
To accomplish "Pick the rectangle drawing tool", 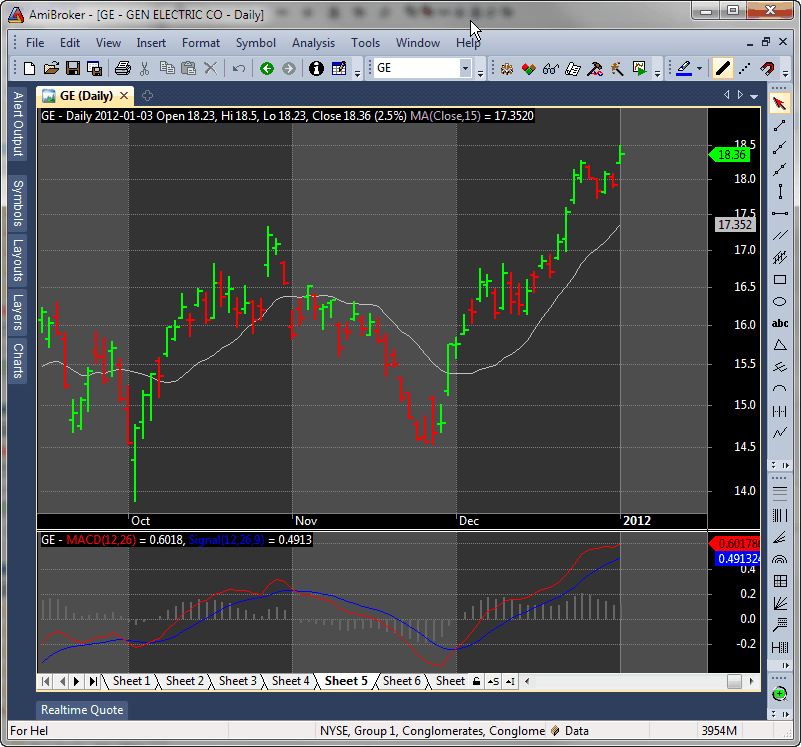I will (780, 279).
